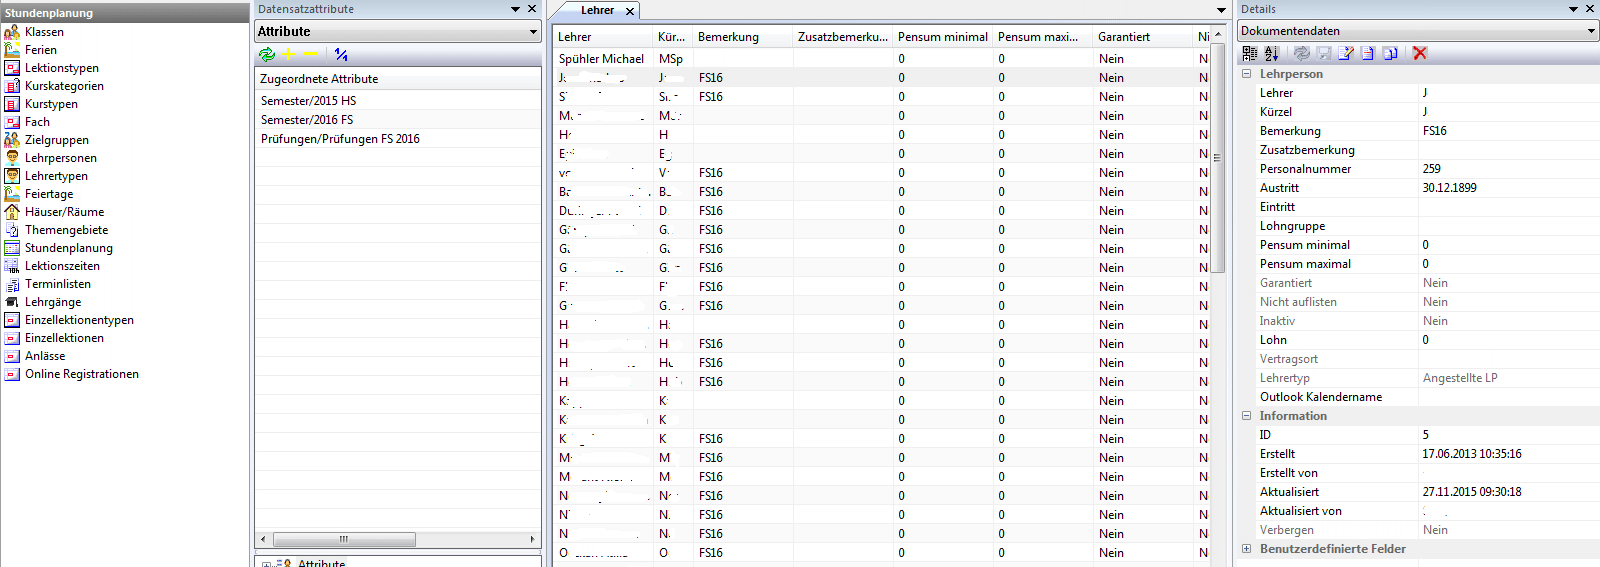The height and width of the screenshot is (567, 1600).
Task: Collapse the Information section
Action: pyautogui.click(x=1247, y=416)
